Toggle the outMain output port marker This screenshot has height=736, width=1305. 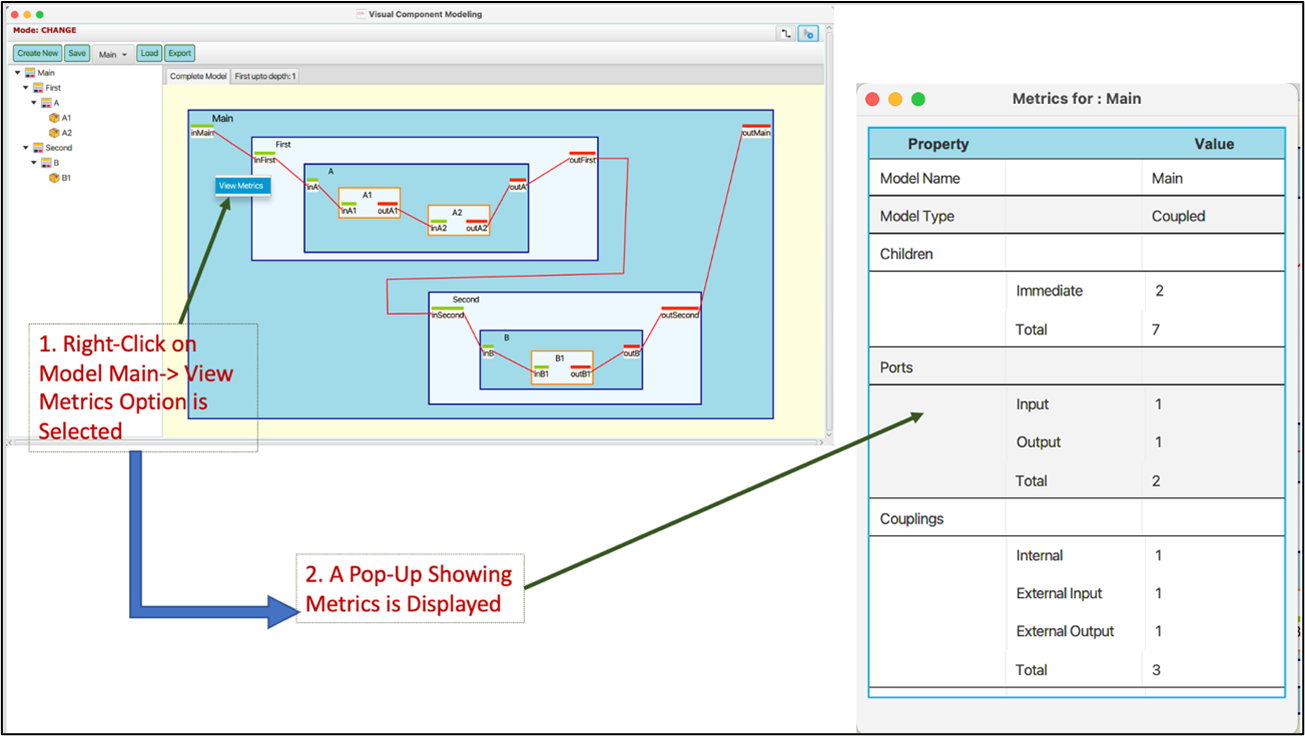coord(758,125)
